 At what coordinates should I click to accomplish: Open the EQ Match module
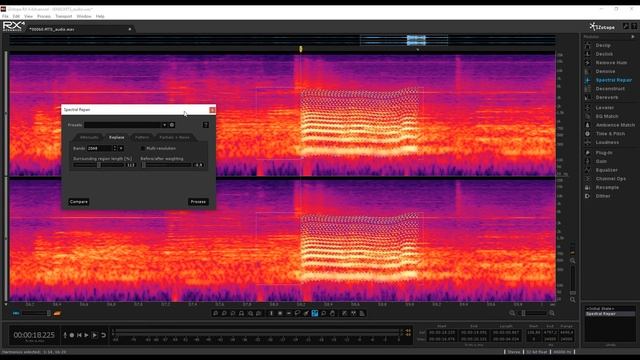point(607,116)
